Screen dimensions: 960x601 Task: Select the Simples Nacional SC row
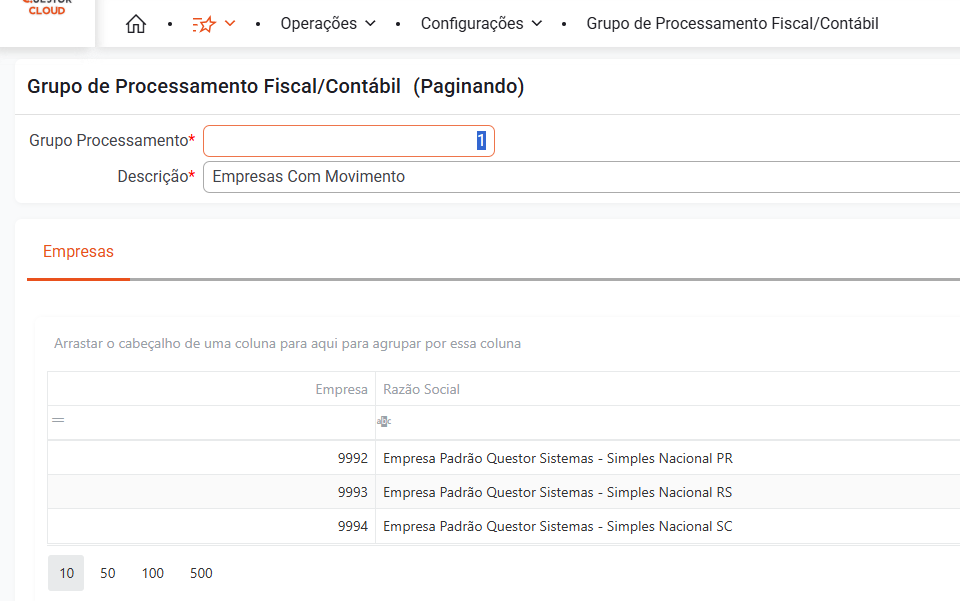point(503,526)
